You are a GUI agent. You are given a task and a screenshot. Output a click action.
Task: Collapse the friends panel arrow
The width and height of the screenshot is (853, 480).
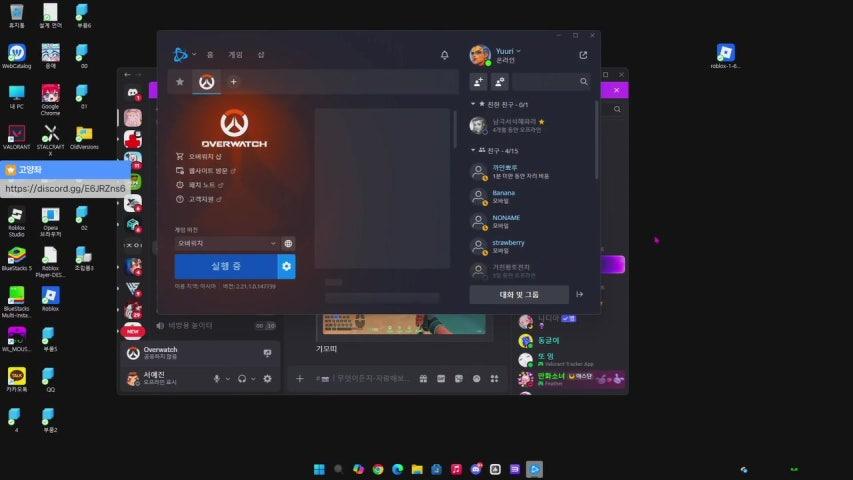(580, 294)
